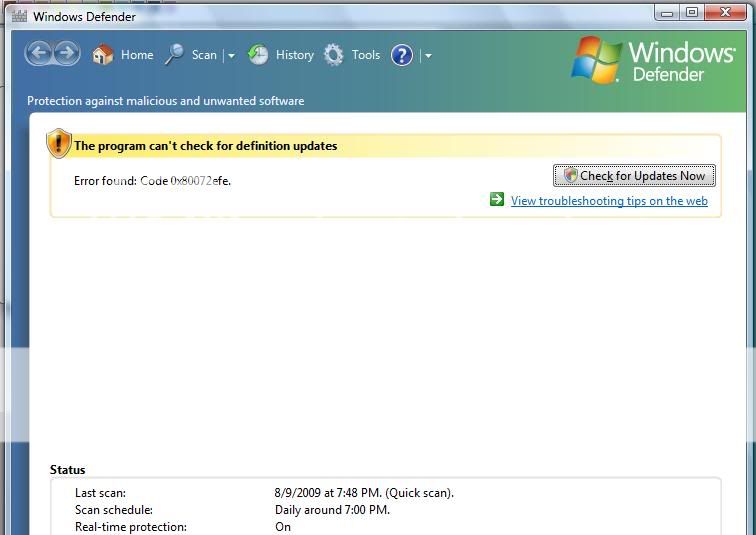Click the Home house icon

[x=102, y=55]
